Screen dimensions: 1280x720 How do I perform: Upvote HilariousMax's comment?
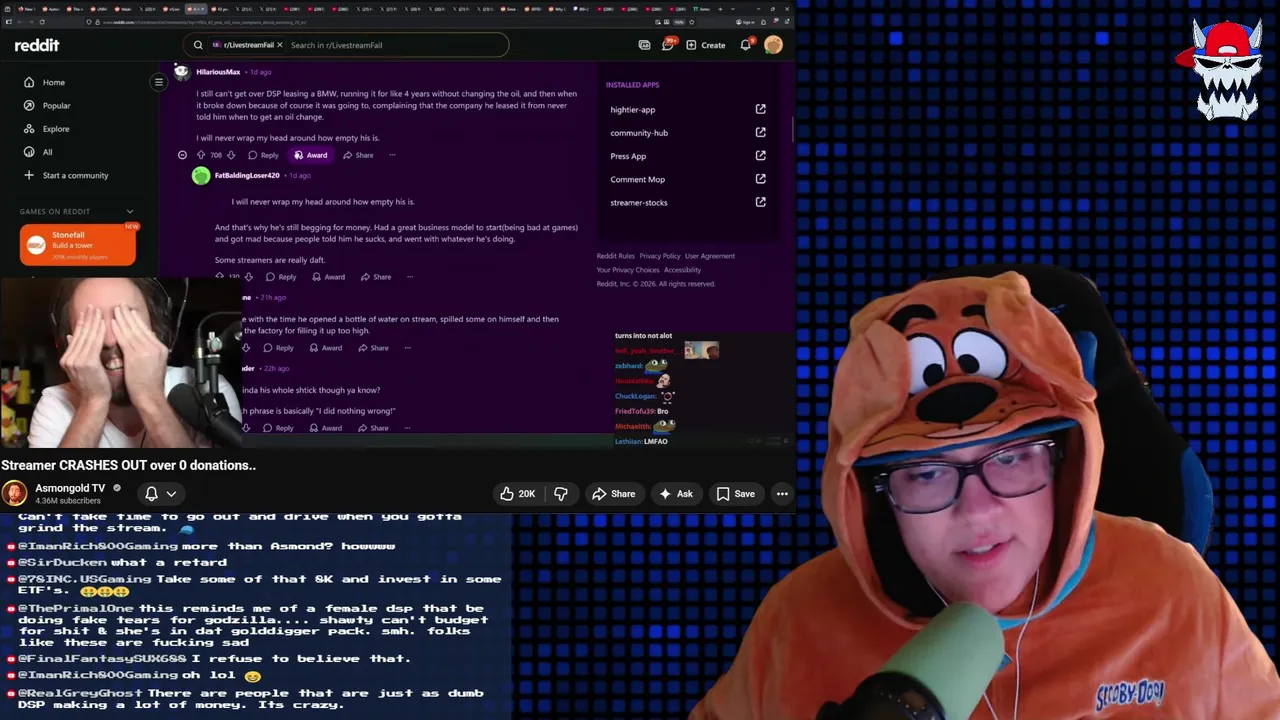(x=200, y=155)
